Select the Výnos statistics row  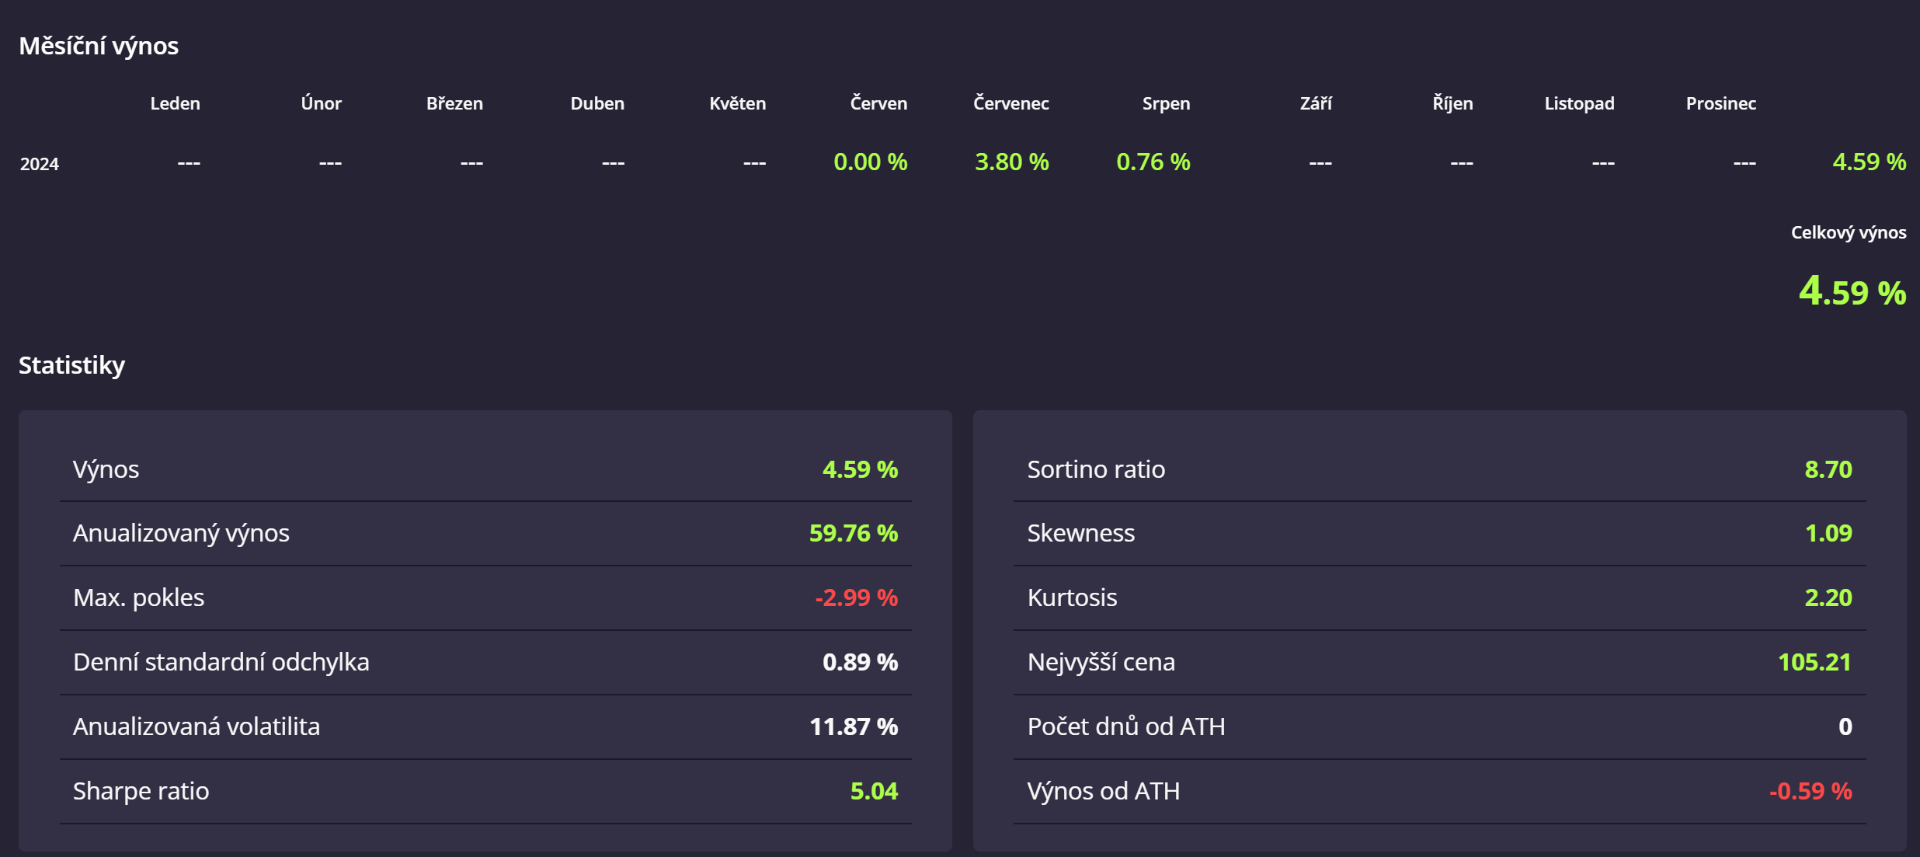(x=485, y=470)
